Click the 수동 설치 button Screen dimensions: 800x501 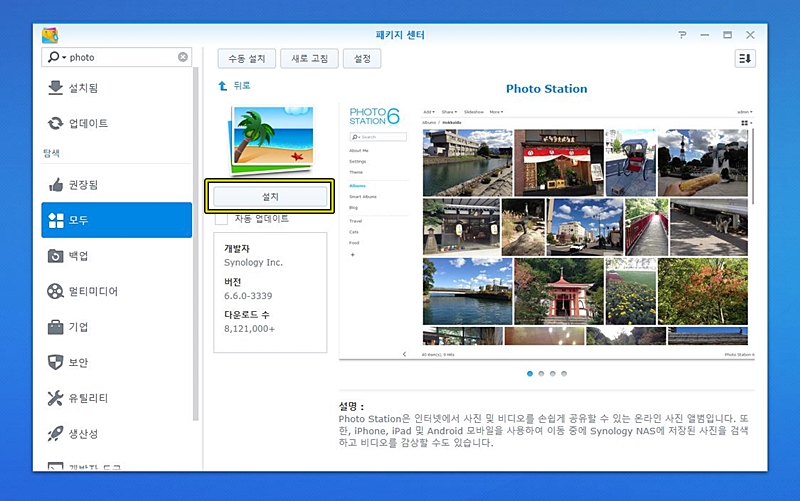click(x=246, y=59)
